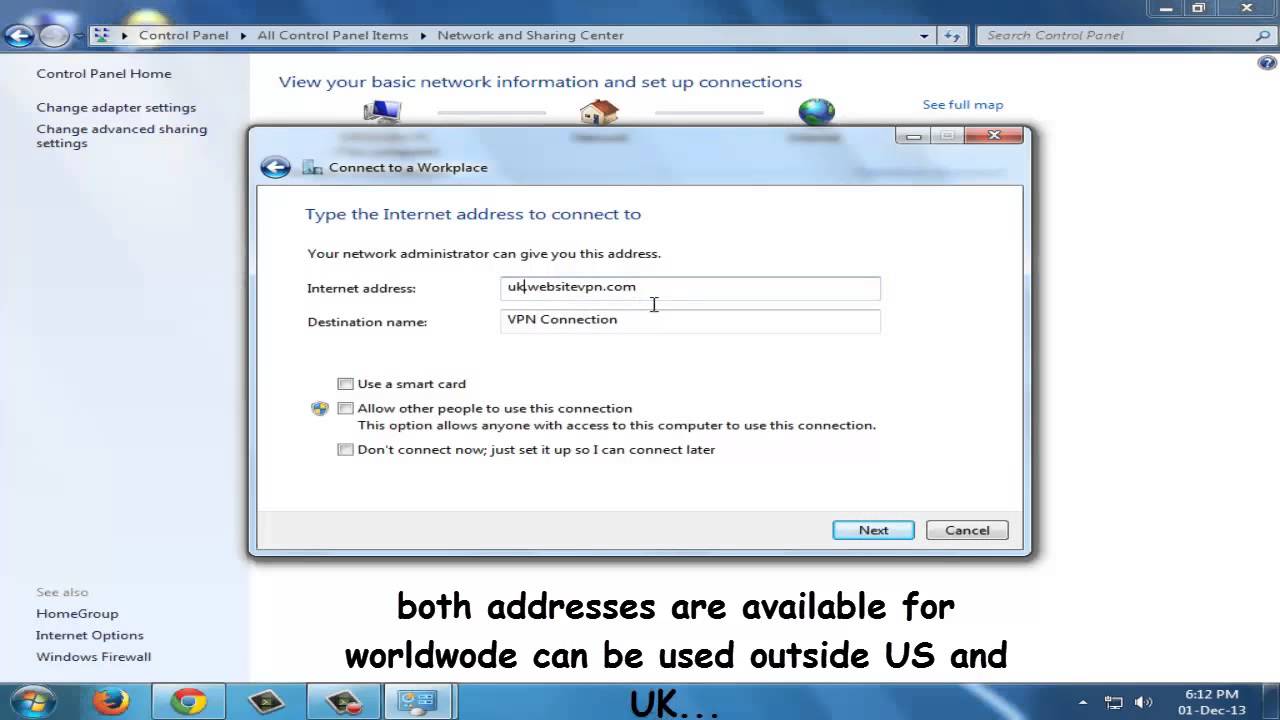Click the Help question mark icon
The image size is (1280, 720).
point(1266,63)
